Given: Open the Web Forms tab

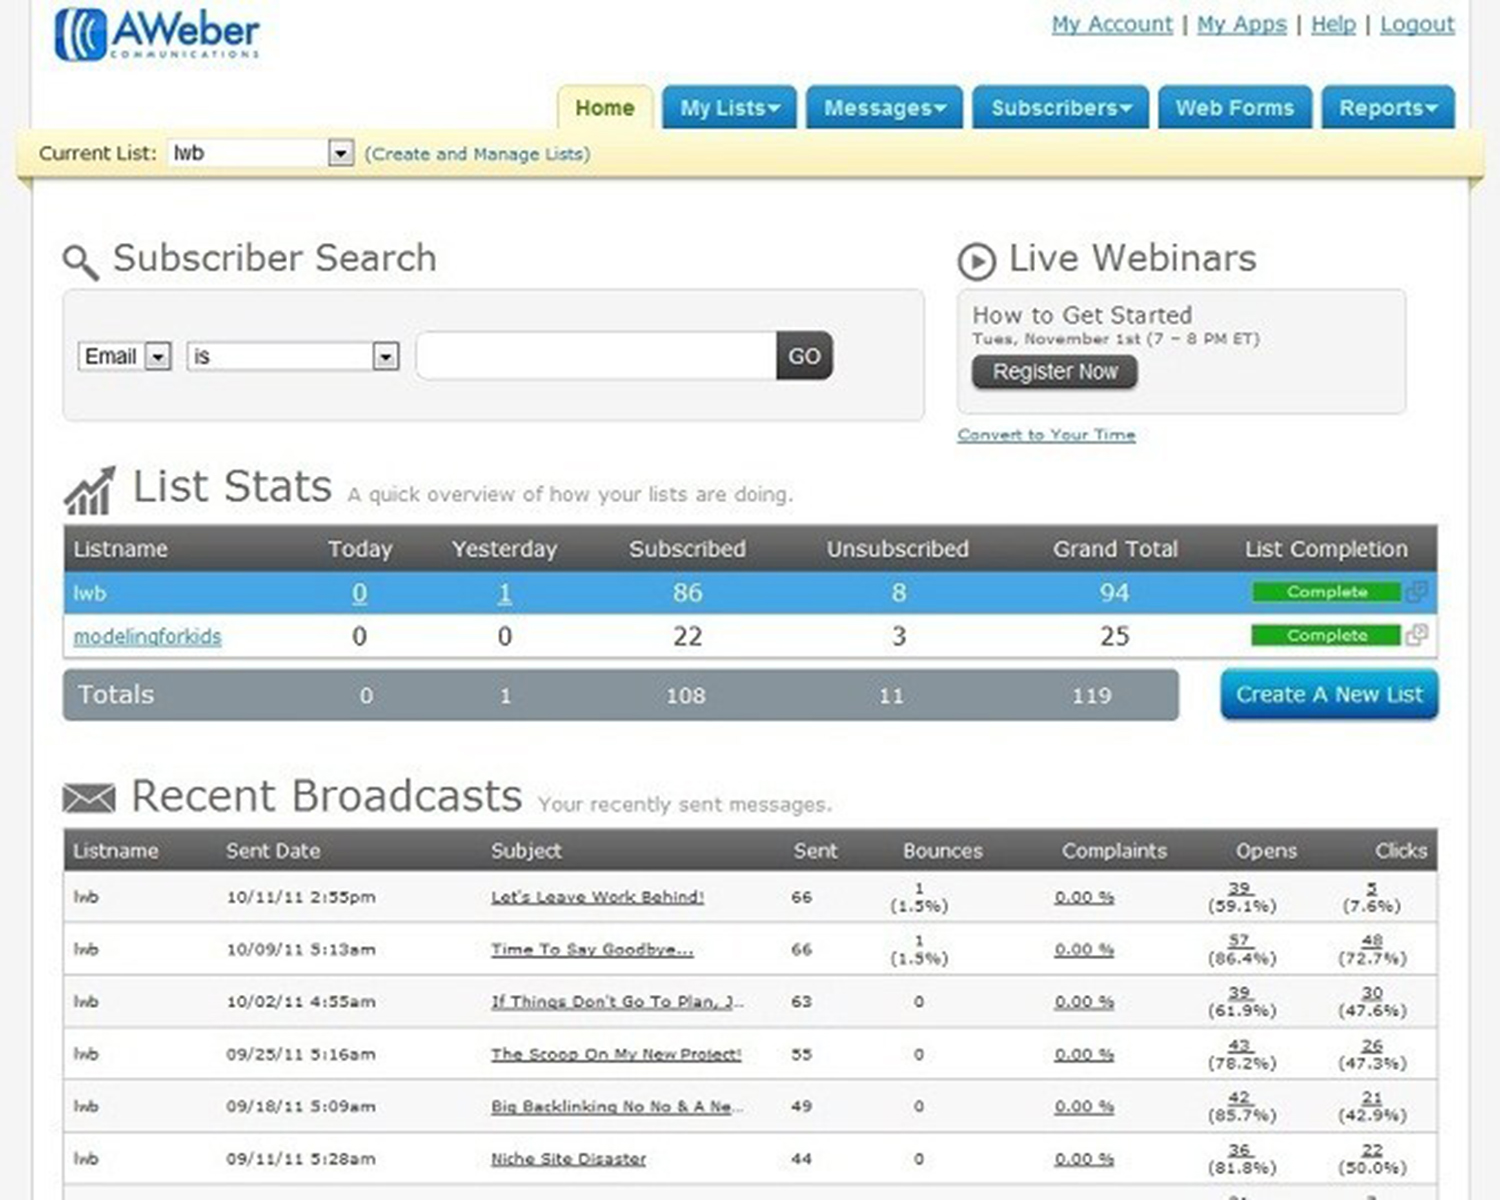Looking at the screenshot, I should tap(1235, 108).
